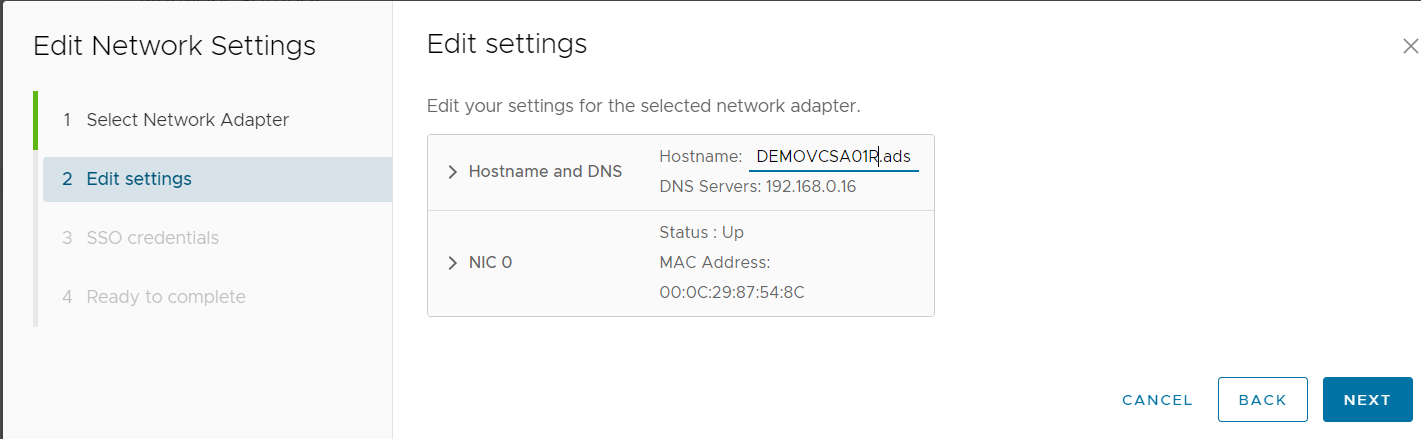Close the Edit settings dialog with X

point(1410,46)
